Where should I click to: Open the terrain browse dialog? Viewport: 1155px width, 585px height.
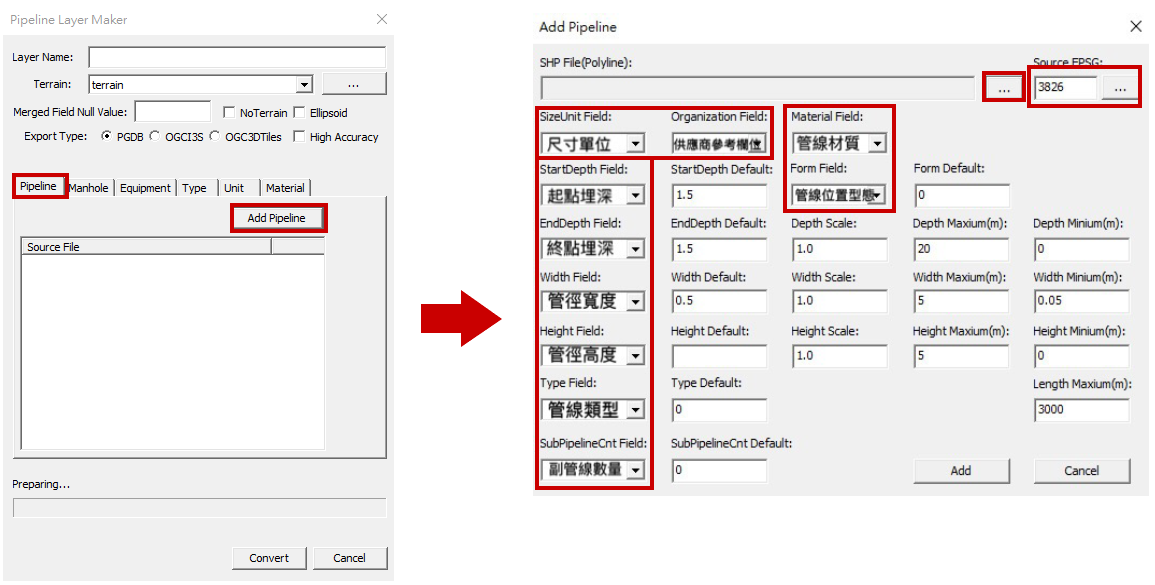(353, 84)
